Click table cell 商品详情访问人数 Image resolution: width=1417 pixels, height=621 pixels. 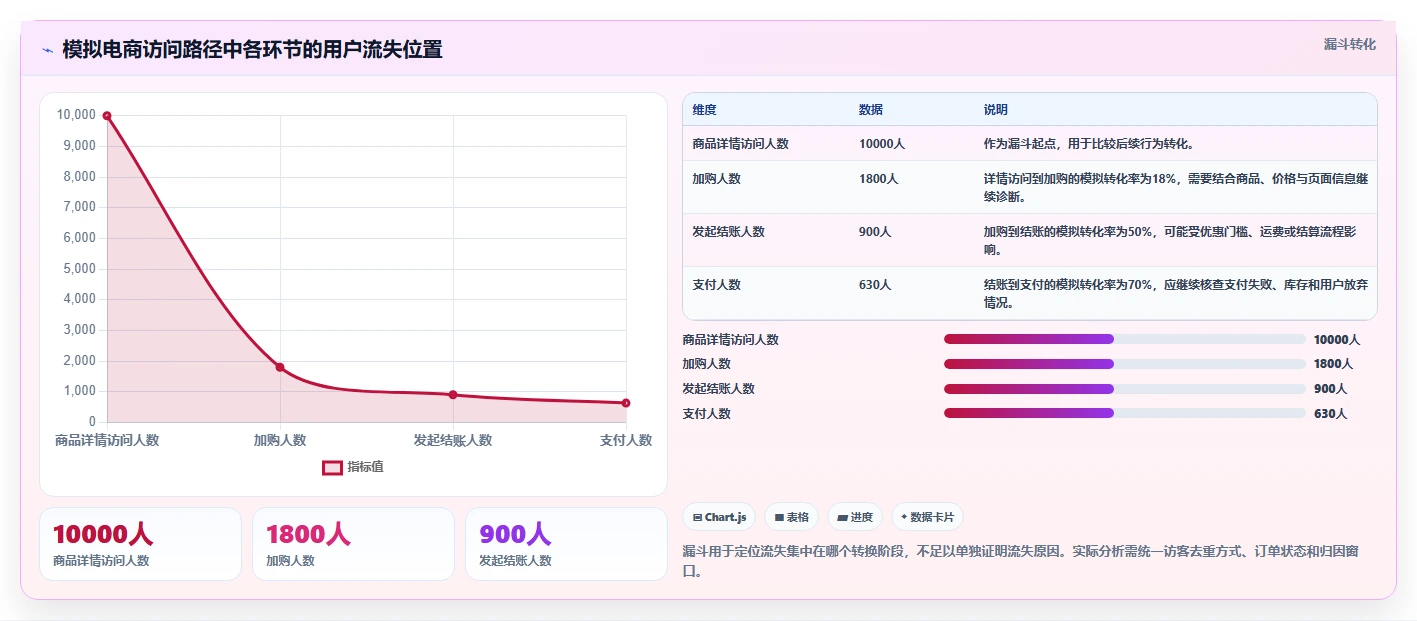click(x=740, y=144)
